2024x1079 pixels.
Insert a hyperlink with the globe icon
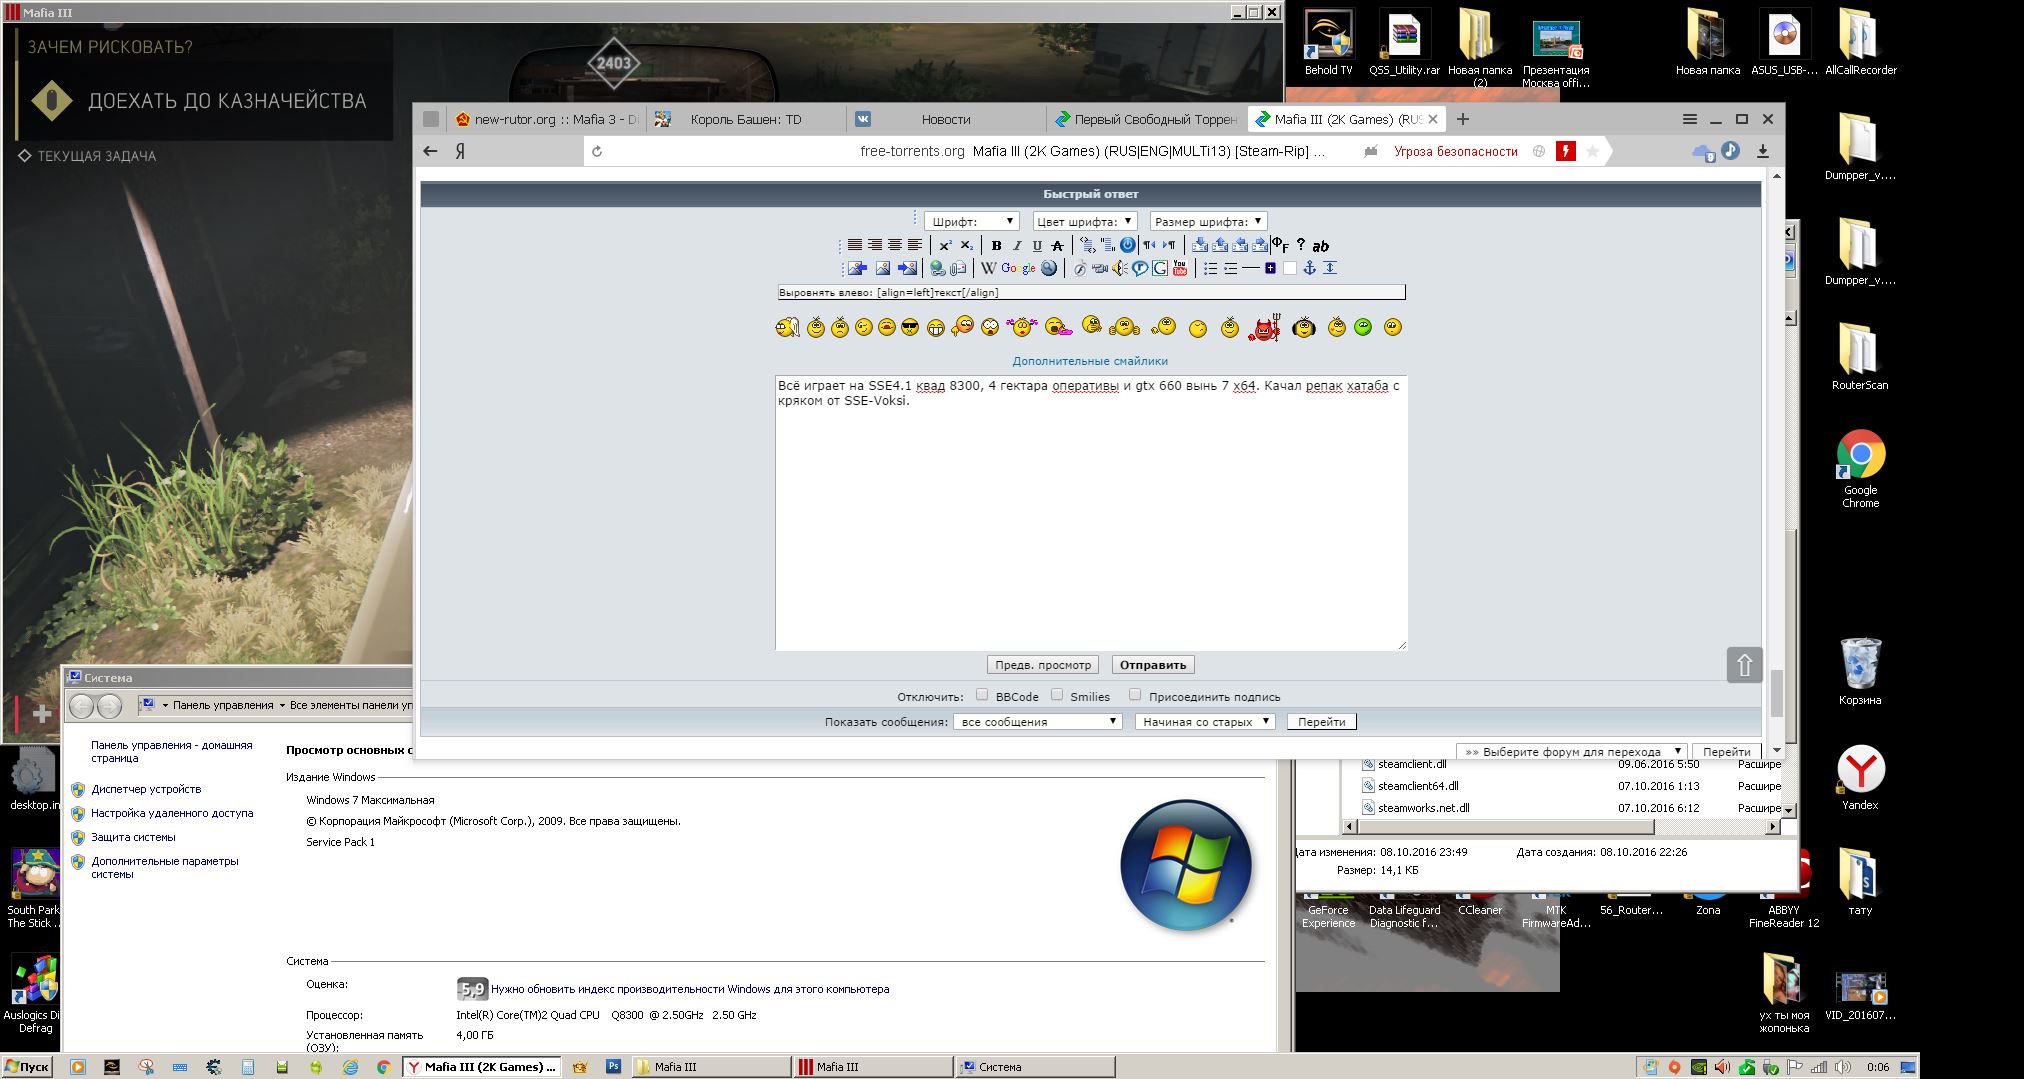coord(937,268)
